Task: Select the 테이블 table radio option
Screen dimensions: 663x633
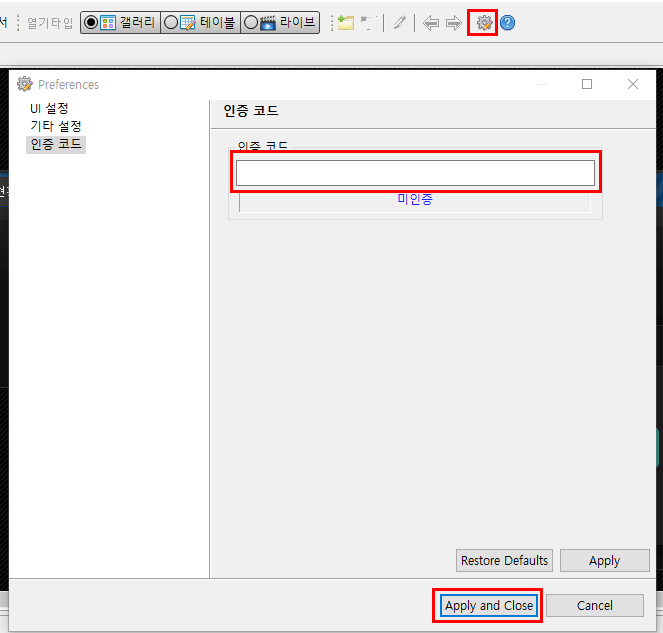Action: (200, 22)
